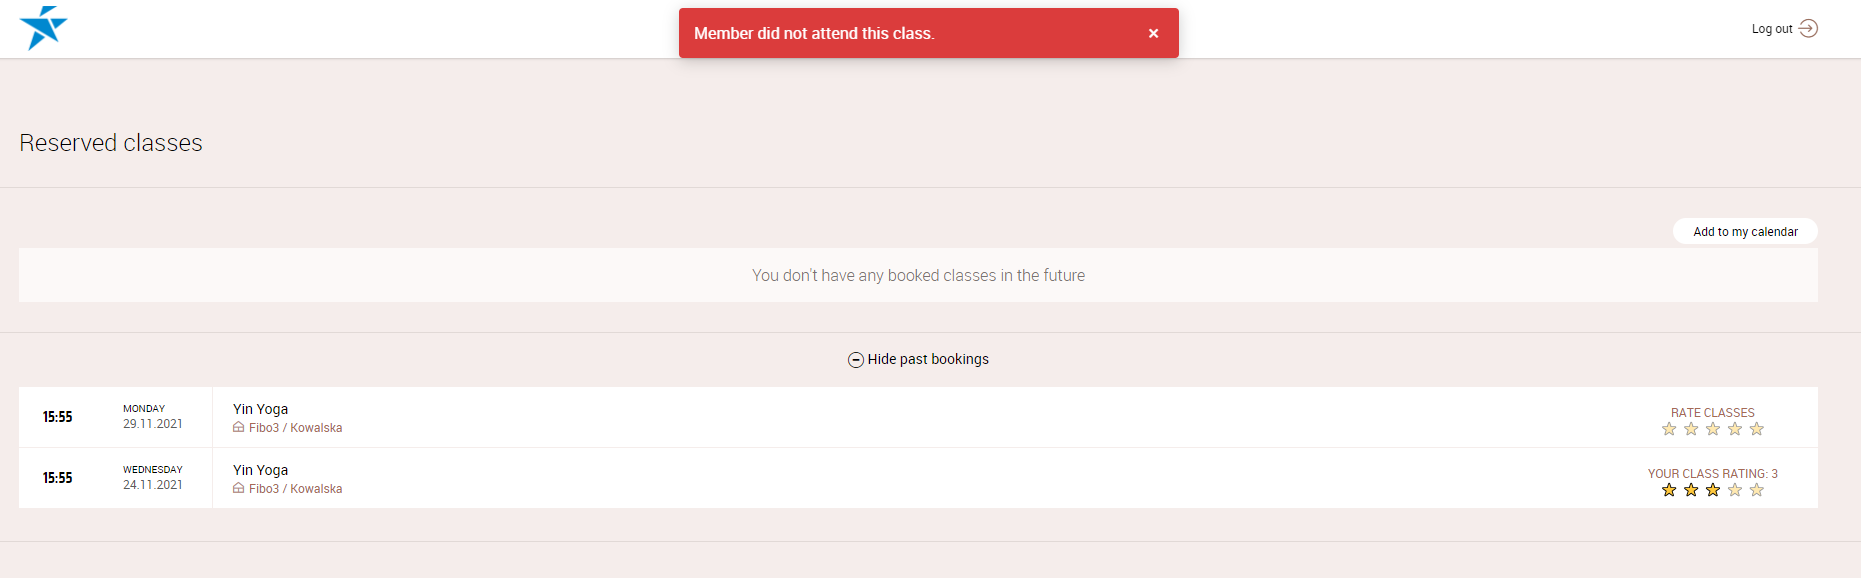Set Wednesday class rating to four stars

1735,490
